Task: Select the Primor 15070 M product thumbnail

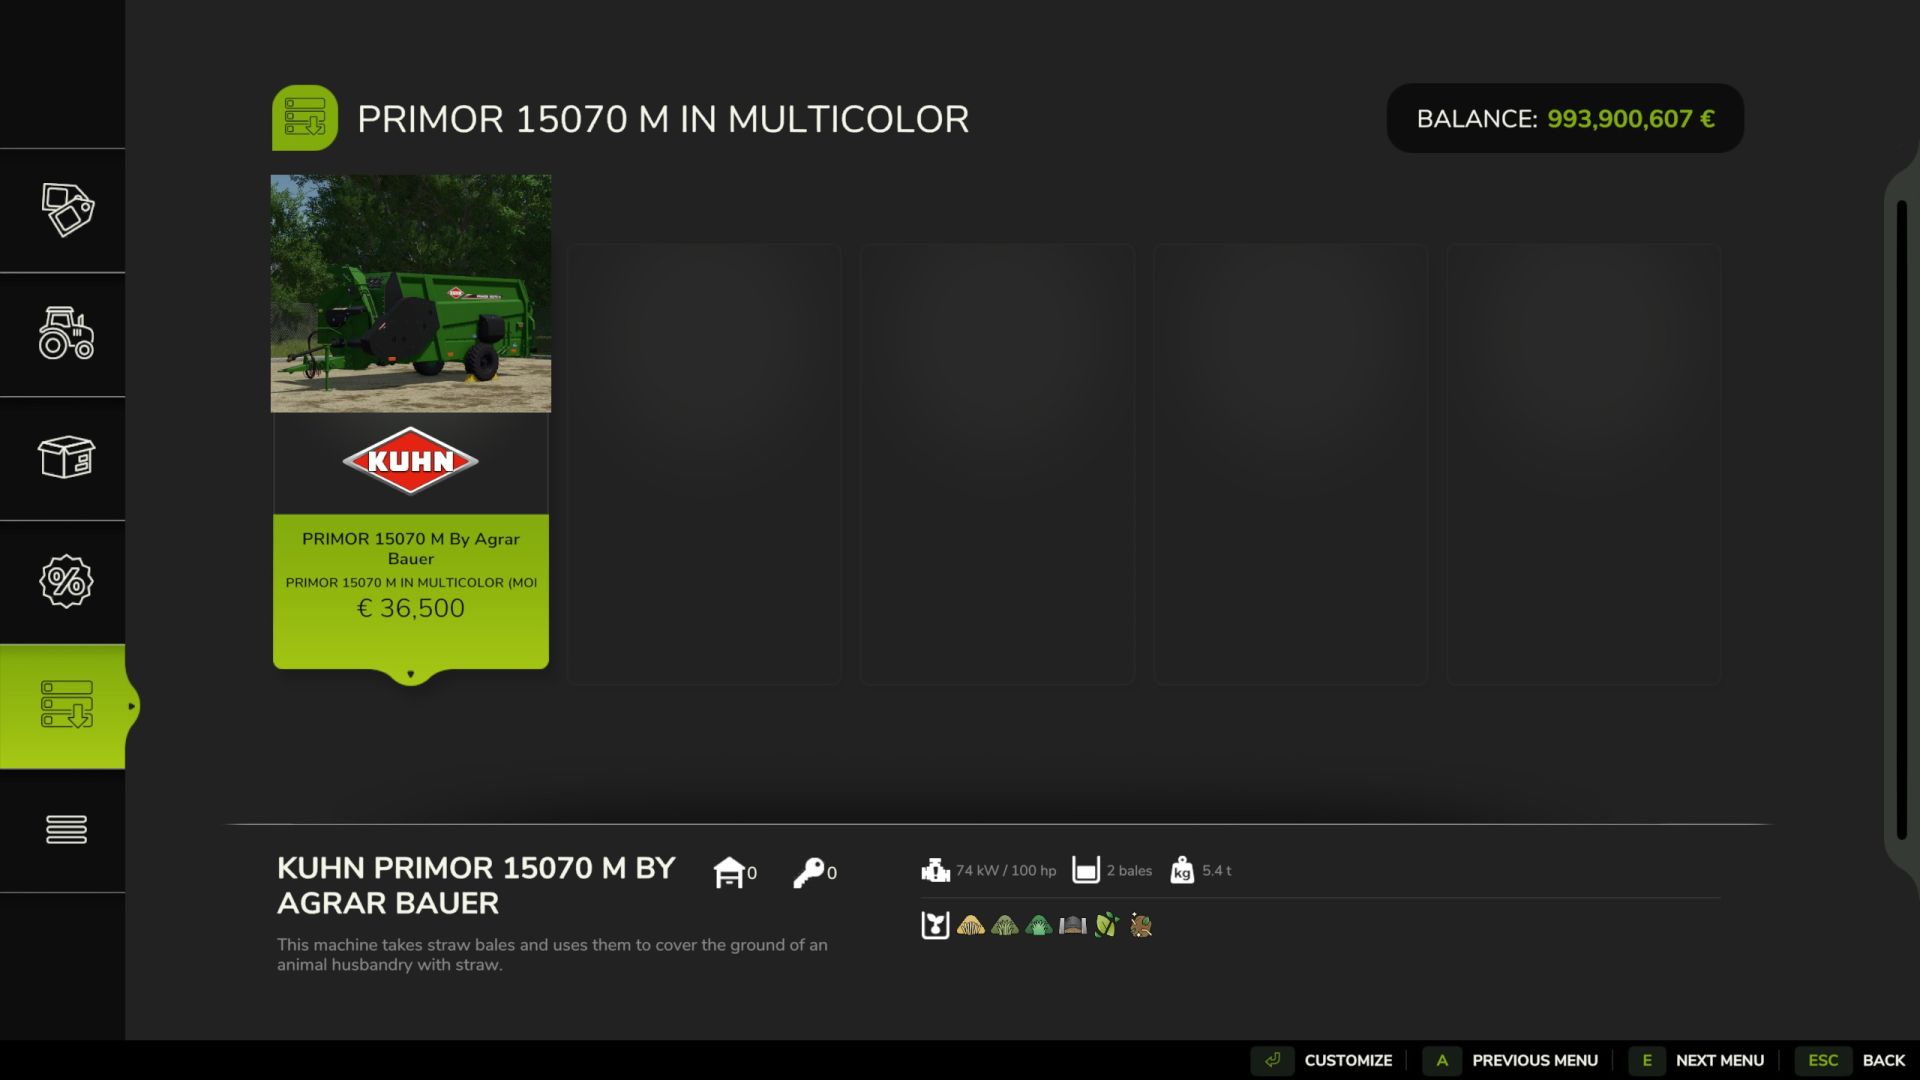Action: coord(410,293)
